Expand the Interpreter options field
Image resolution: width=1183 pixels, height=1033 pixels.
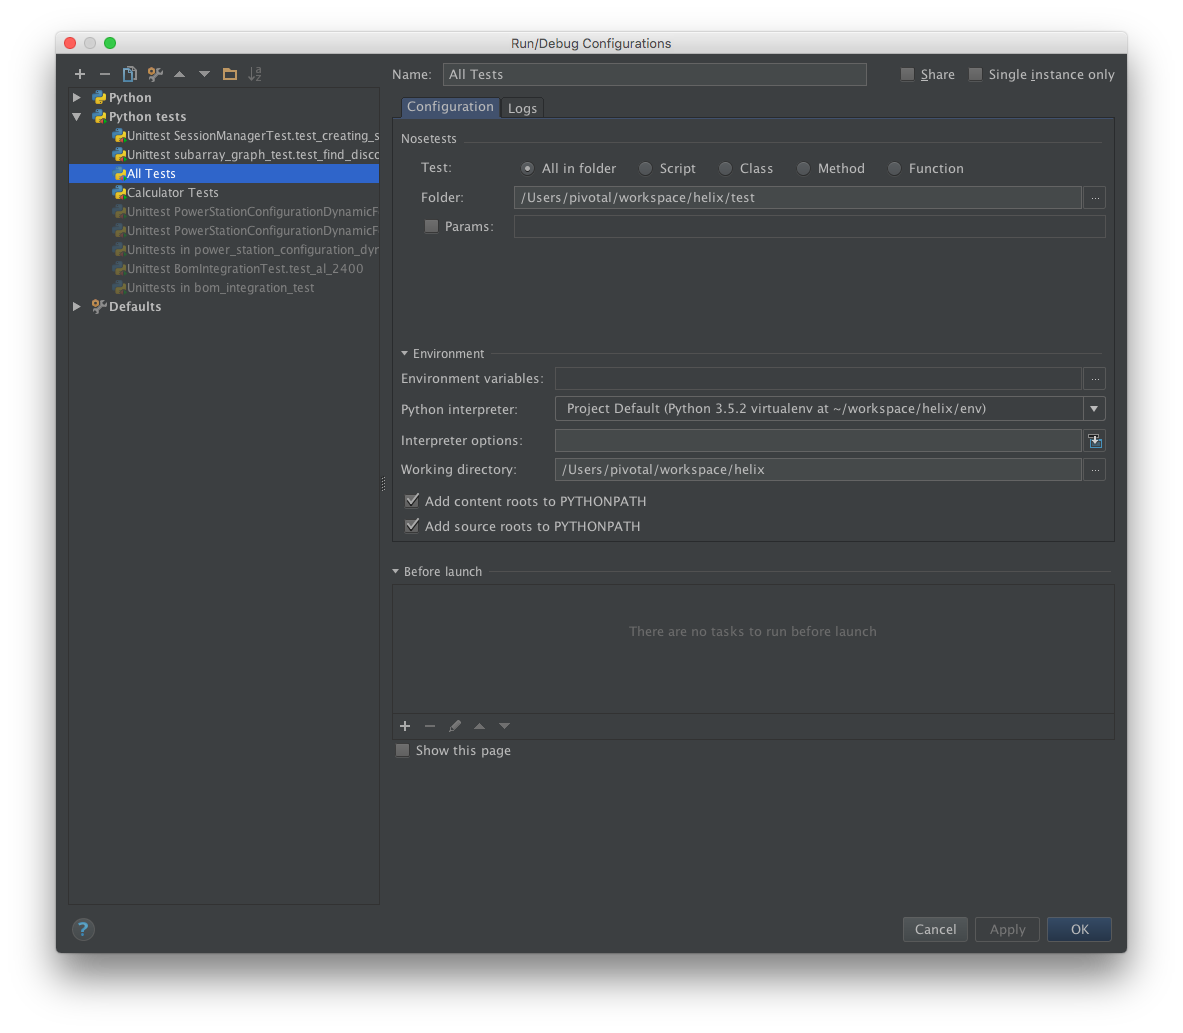1095,441
